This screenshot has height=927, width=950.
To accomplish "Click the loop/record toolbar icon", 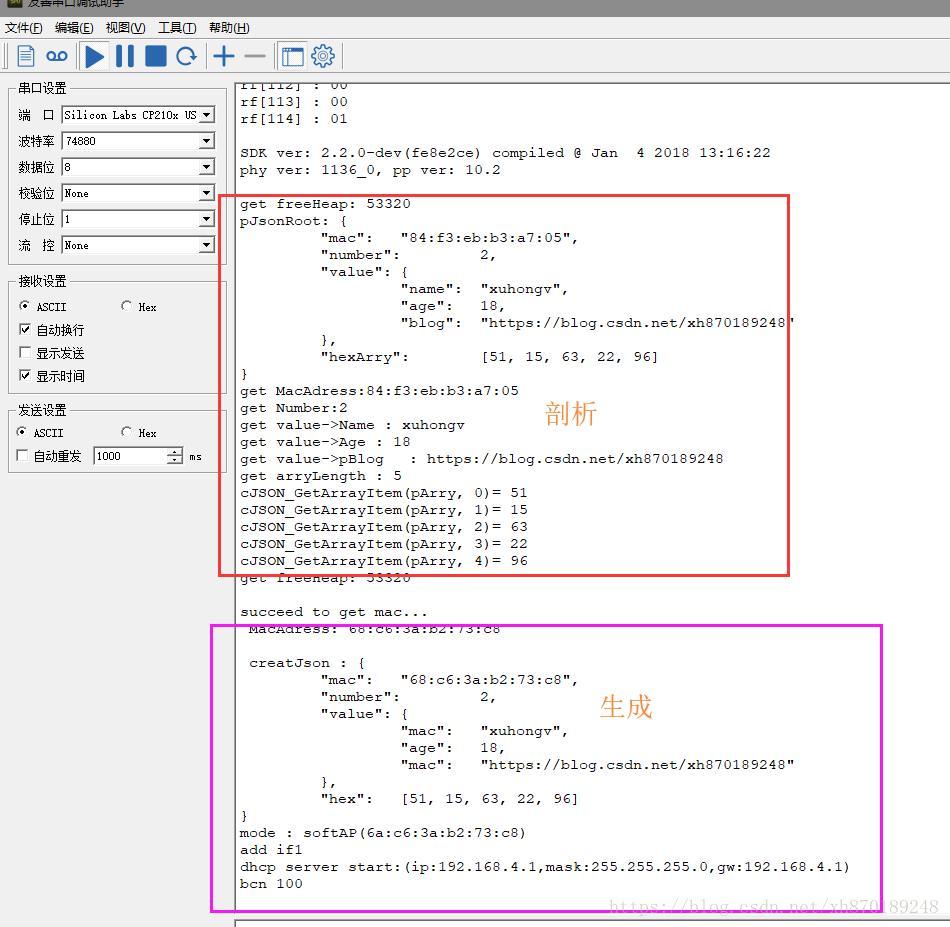I will click(x=57, y=56).
